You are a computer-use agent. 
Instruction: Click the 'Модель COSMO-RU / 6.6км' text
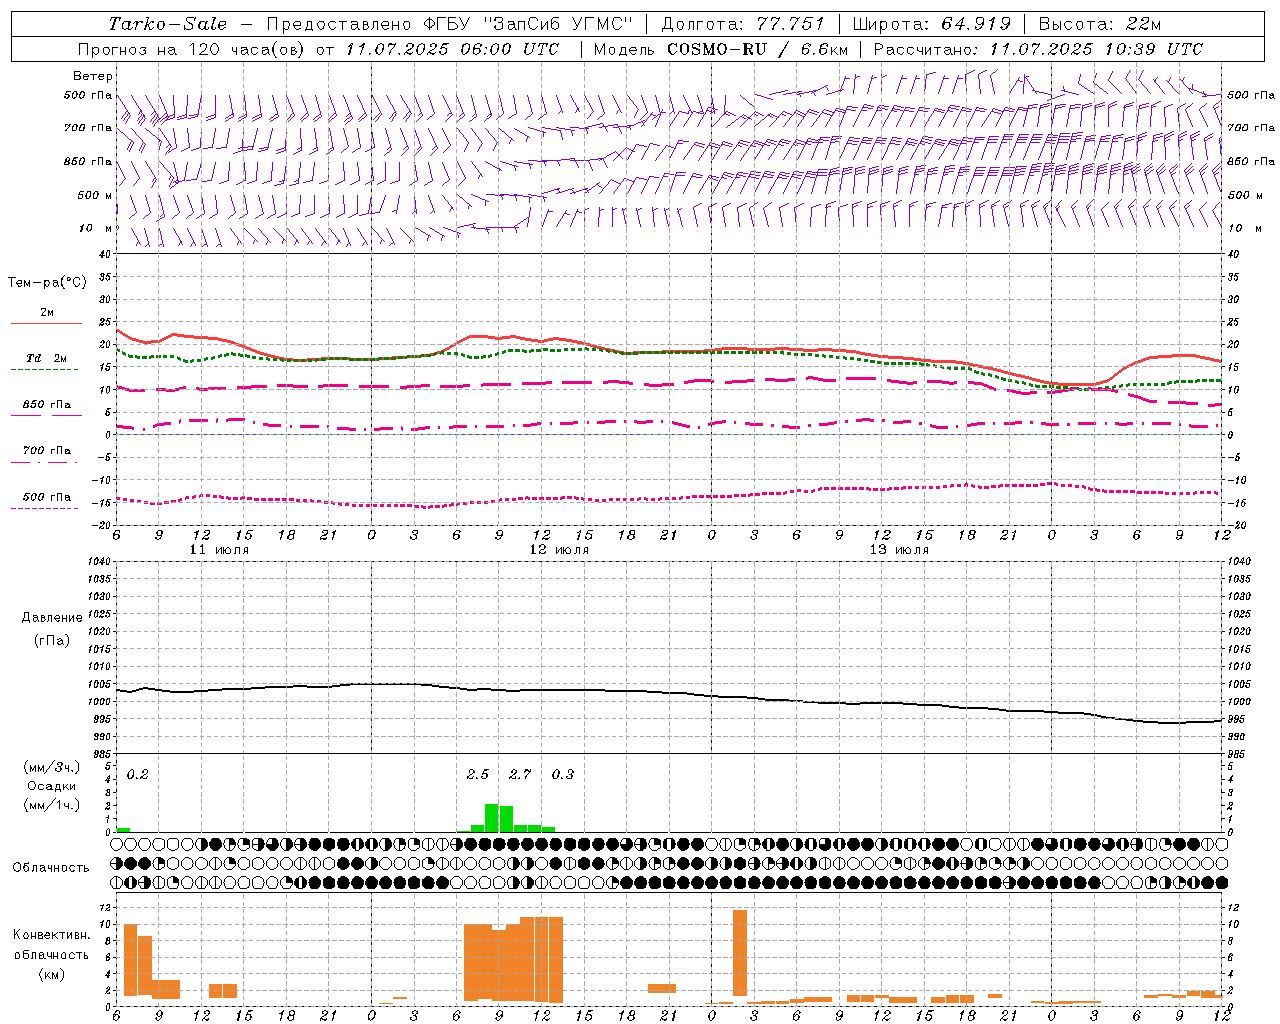[x=721, y=49]
